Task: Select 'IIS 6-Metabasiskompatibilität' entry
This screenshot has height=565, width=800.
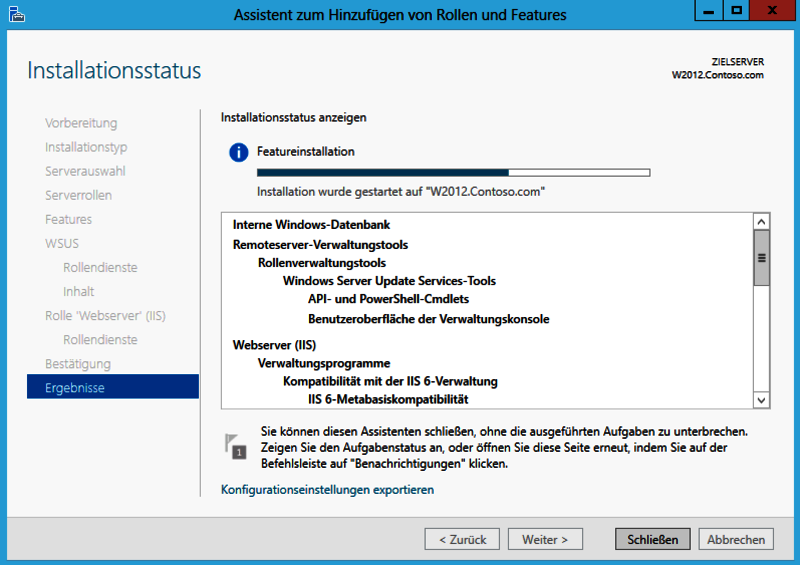Action: point(388,399)
